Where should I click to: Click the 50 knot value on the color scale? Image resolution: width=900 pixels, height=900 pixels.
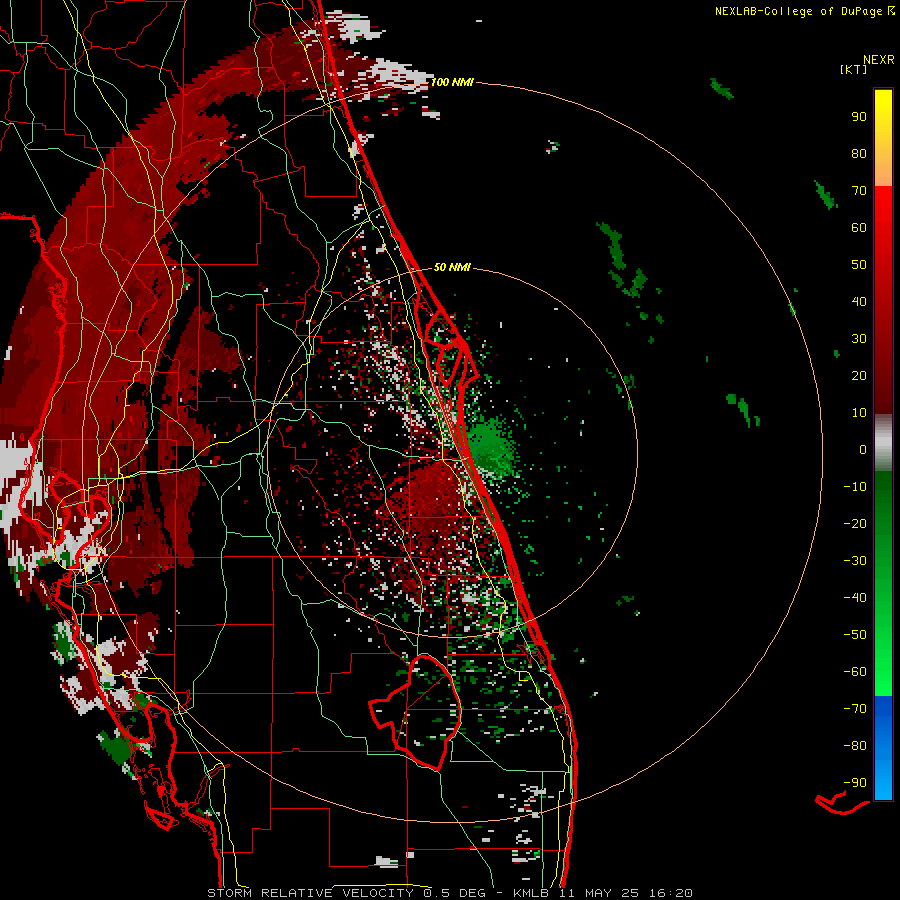[859, 265]
